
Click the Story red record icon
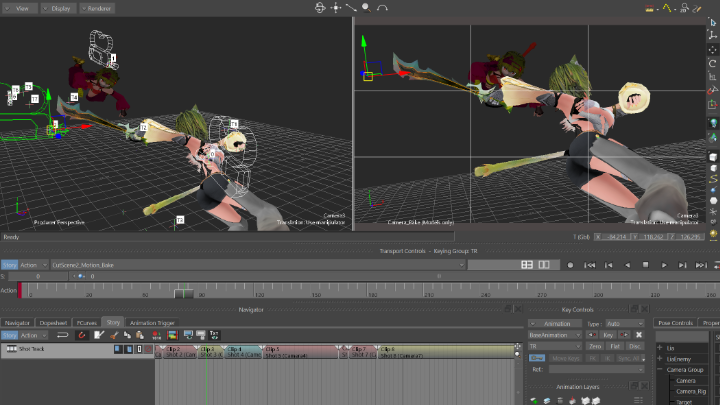[156, 335]
